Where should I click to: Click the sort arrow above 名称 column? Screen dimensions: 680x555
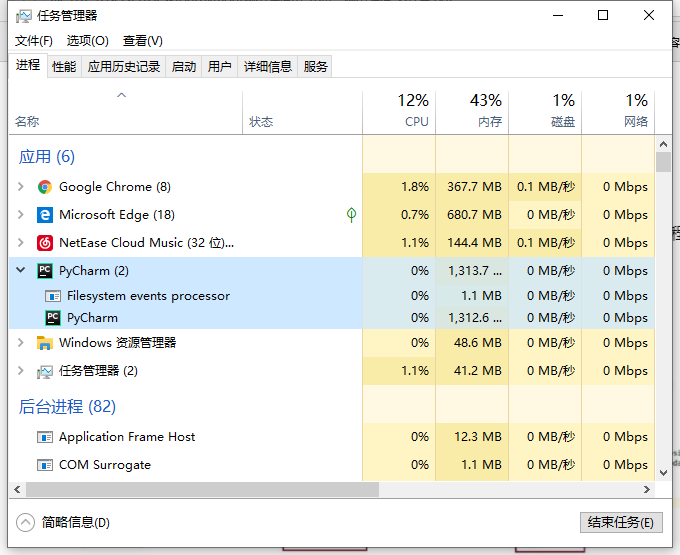click(121, 95)
